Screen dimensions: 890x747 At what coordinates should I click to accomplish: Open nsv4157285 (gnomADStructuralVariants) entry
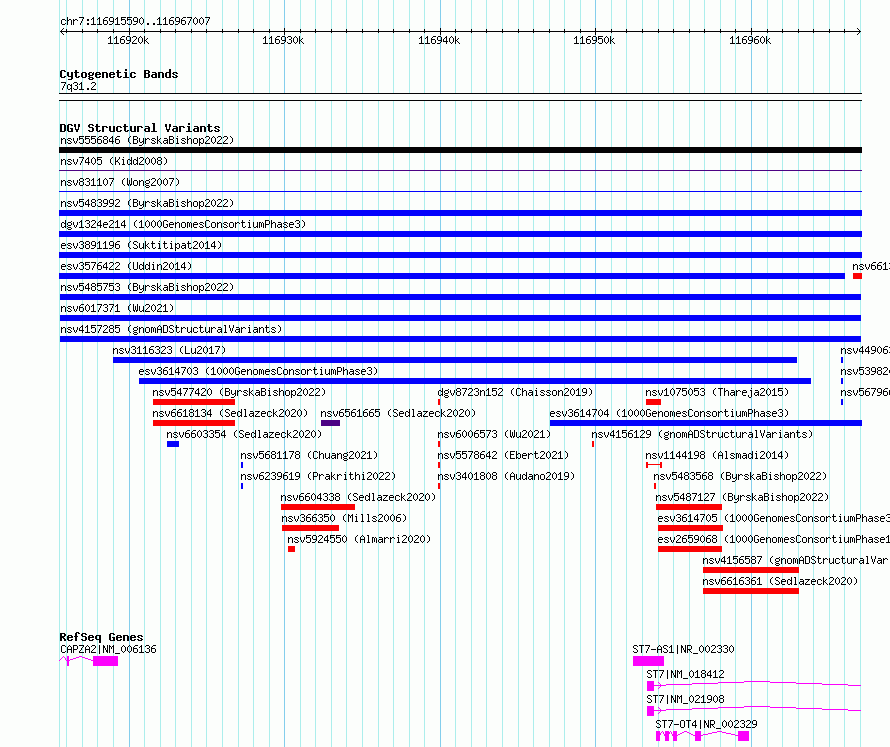(171, 329)
